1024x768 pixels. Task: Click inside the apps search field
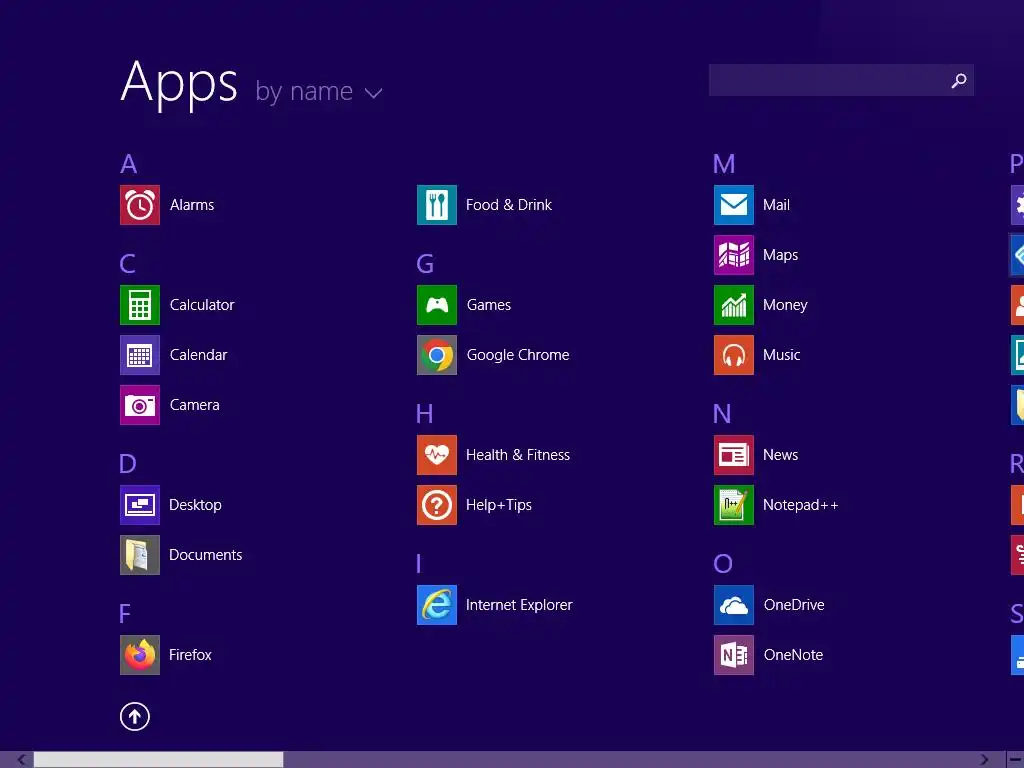pos(841,80)
